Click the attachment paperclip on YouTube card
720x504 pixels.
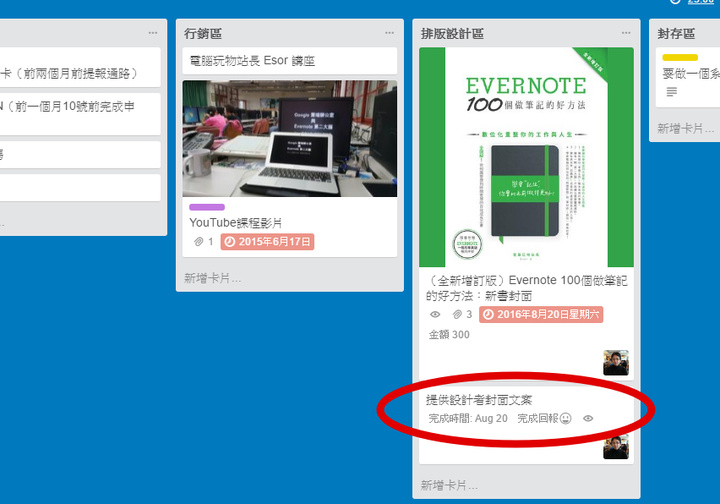click(198, 241)
